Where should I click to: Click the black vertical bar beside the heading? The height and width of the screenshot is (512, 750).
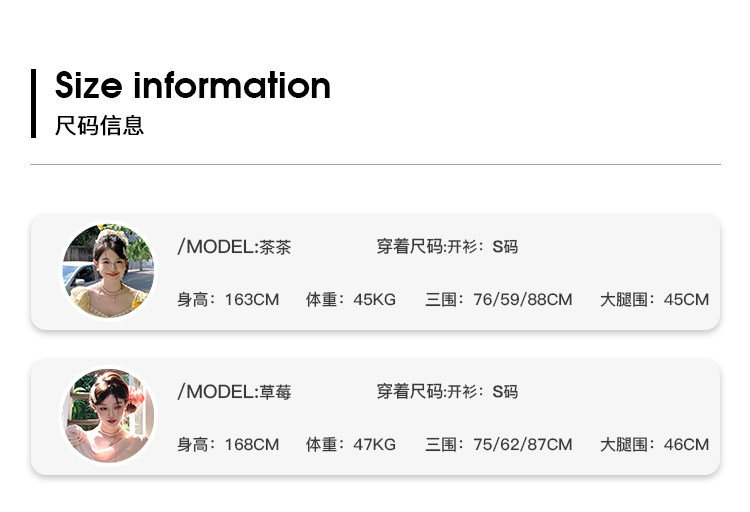[x=33, y=102]
